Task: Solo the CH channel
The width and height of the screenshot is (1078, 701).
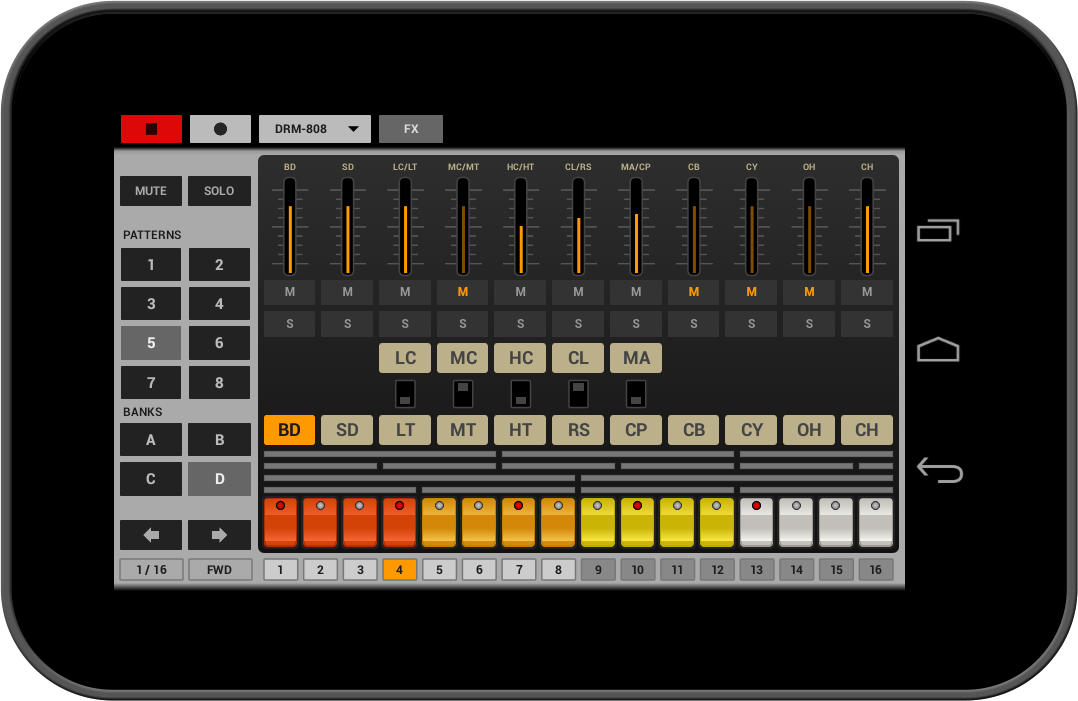Action: pos(867,324)
